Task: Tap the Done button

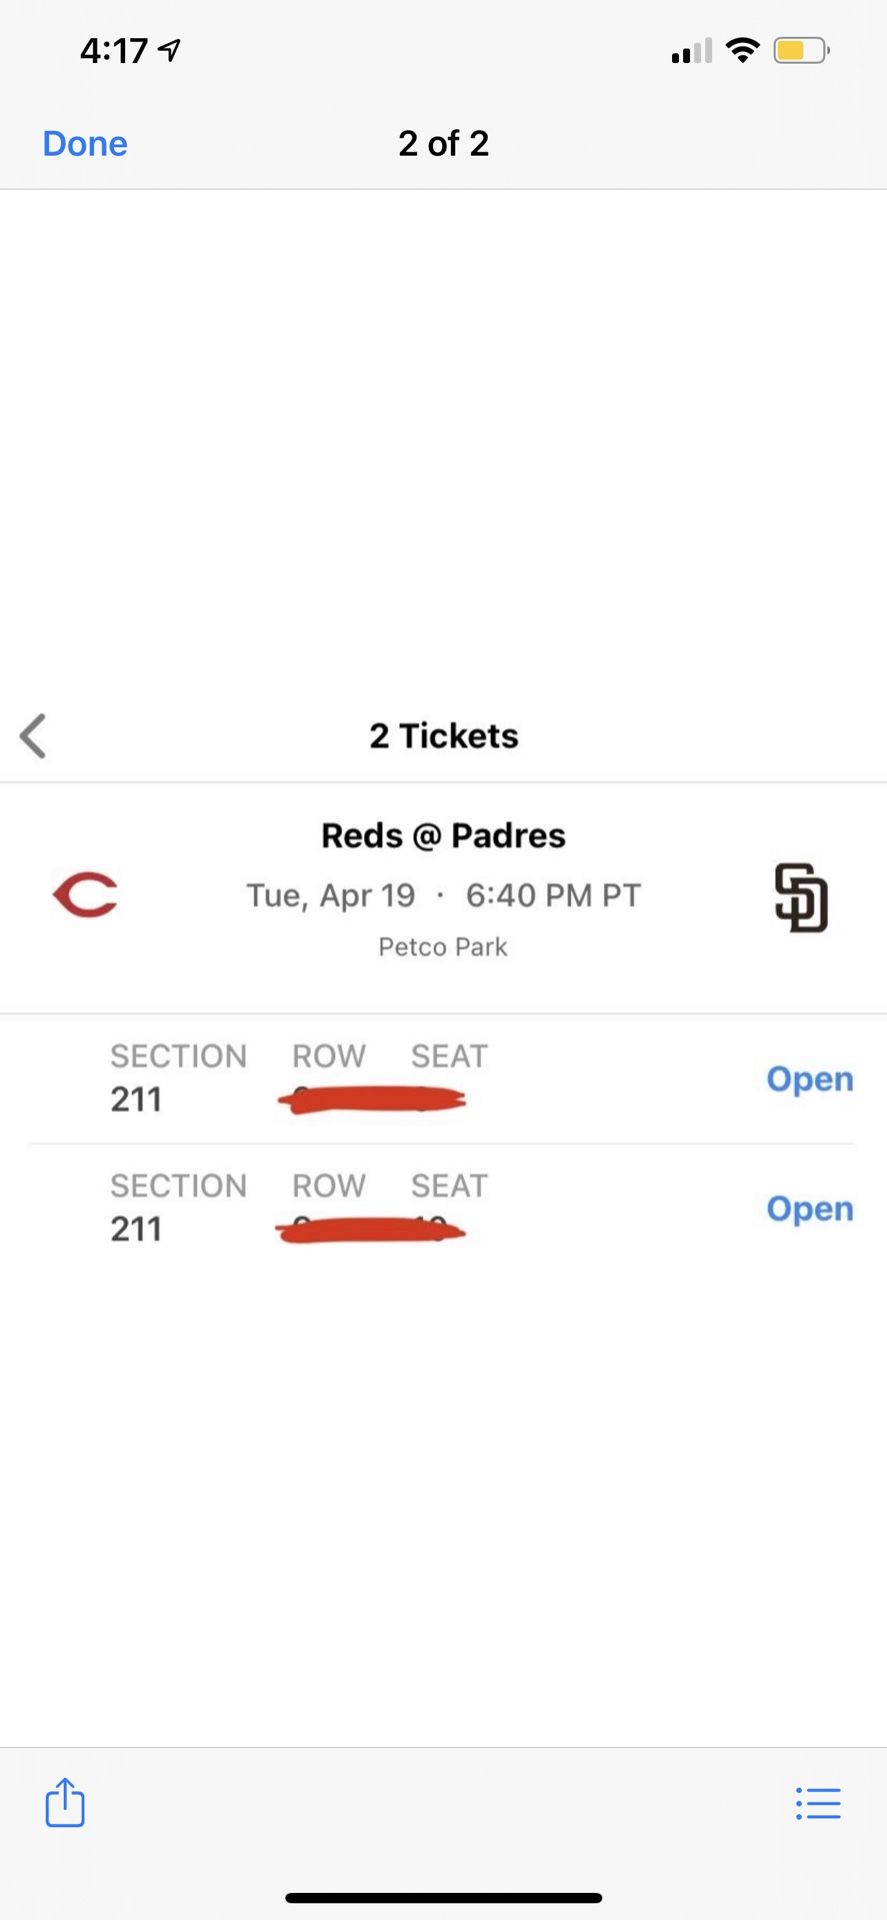Action: [x=85, y=144]
